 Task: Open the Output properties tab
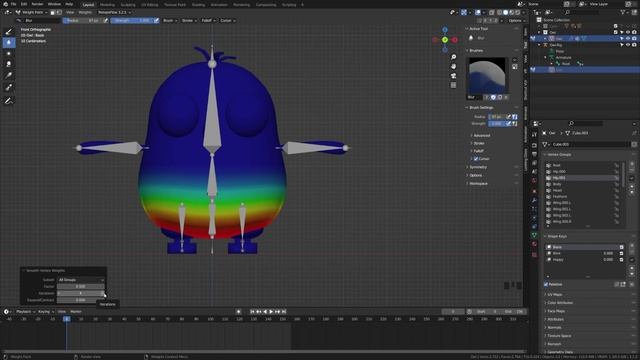click(x=534, y=154)
